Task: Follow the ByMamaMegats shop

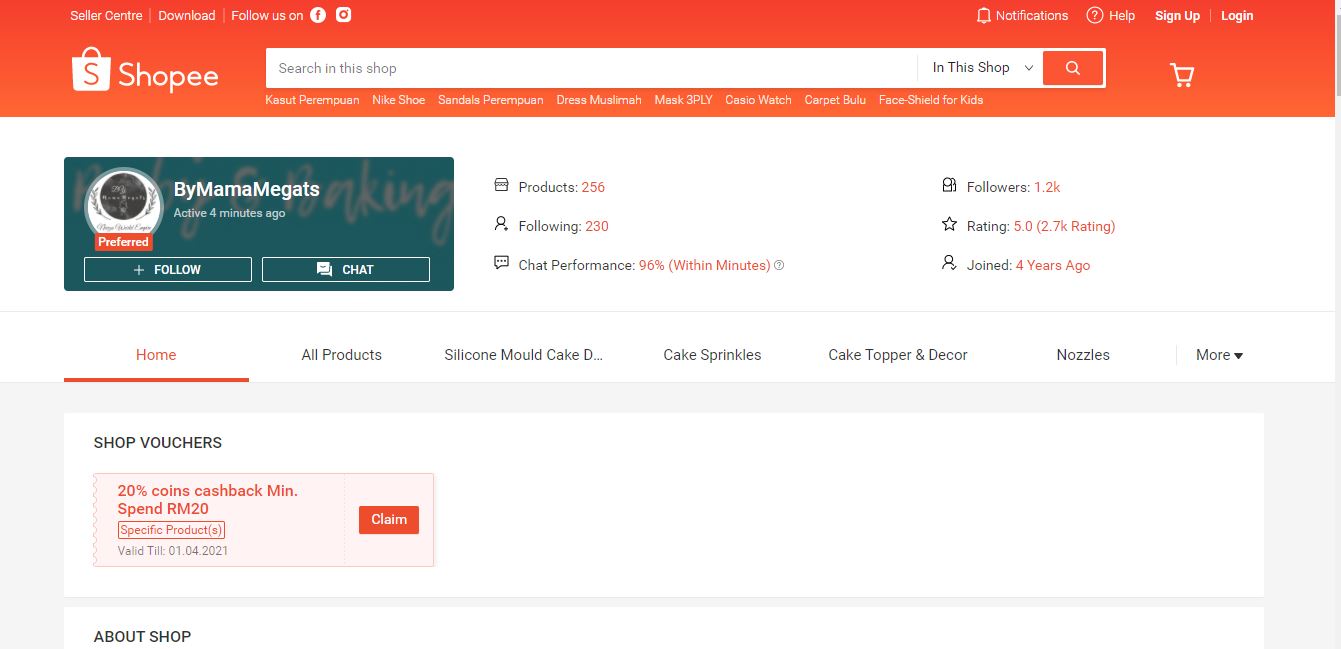Action: pyautogui.click(x=168, y=270)
